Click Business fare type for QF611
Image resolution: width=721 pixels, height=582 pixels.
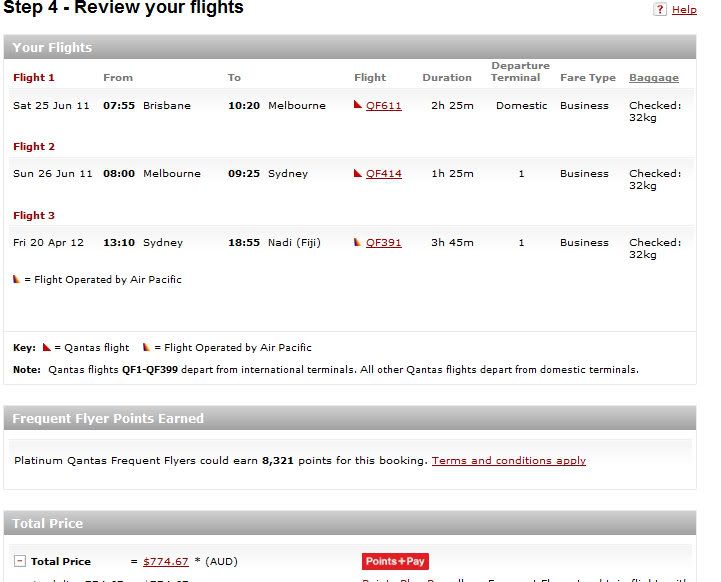tap(584, 106)
